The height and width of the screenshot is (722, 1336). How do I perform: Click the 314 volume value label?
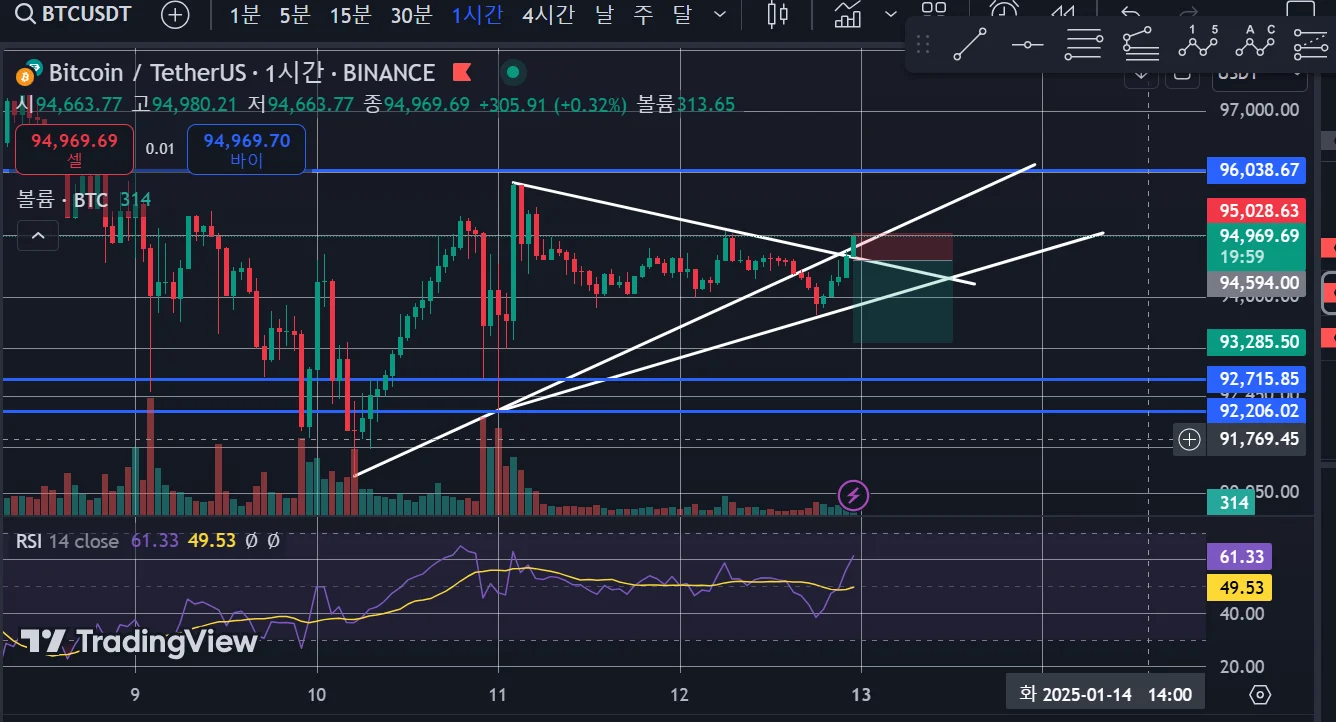pyautogui.click(x=1234, y=502)
